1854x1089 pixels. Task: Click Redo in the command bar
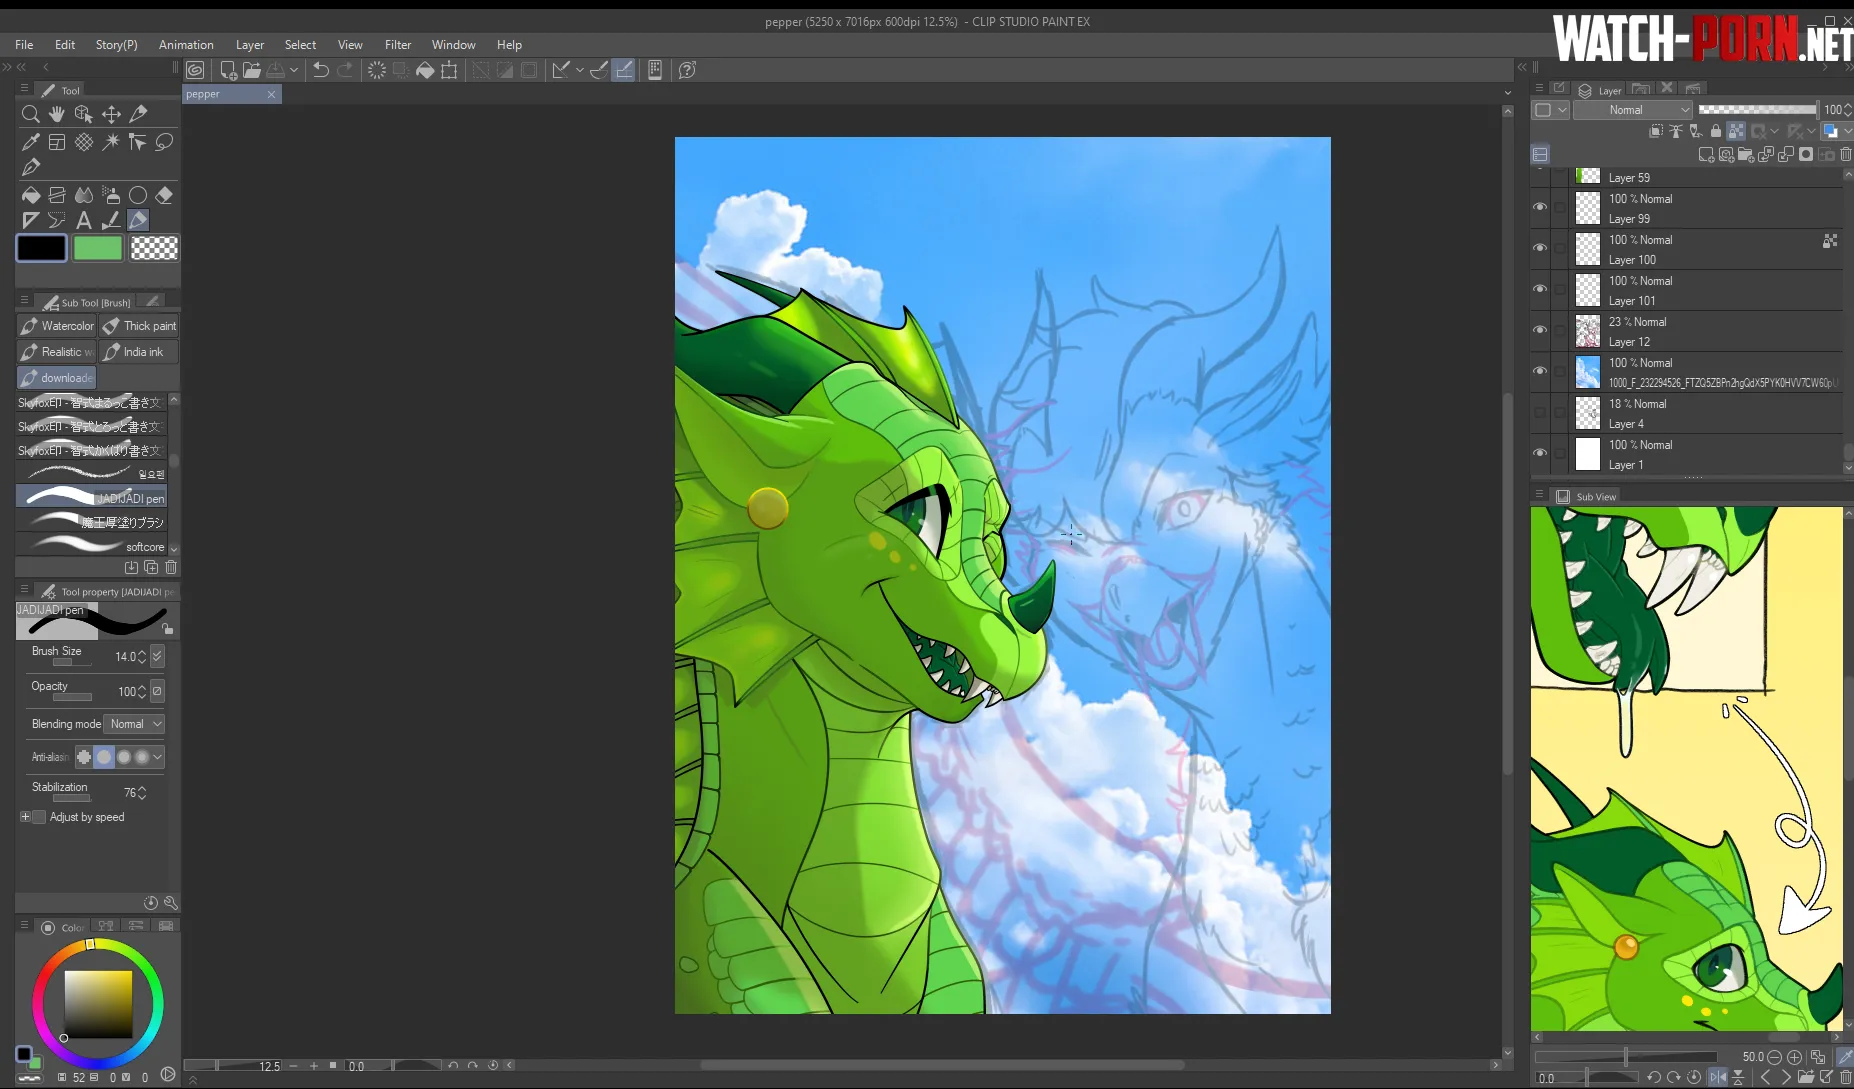pos(345,70)
